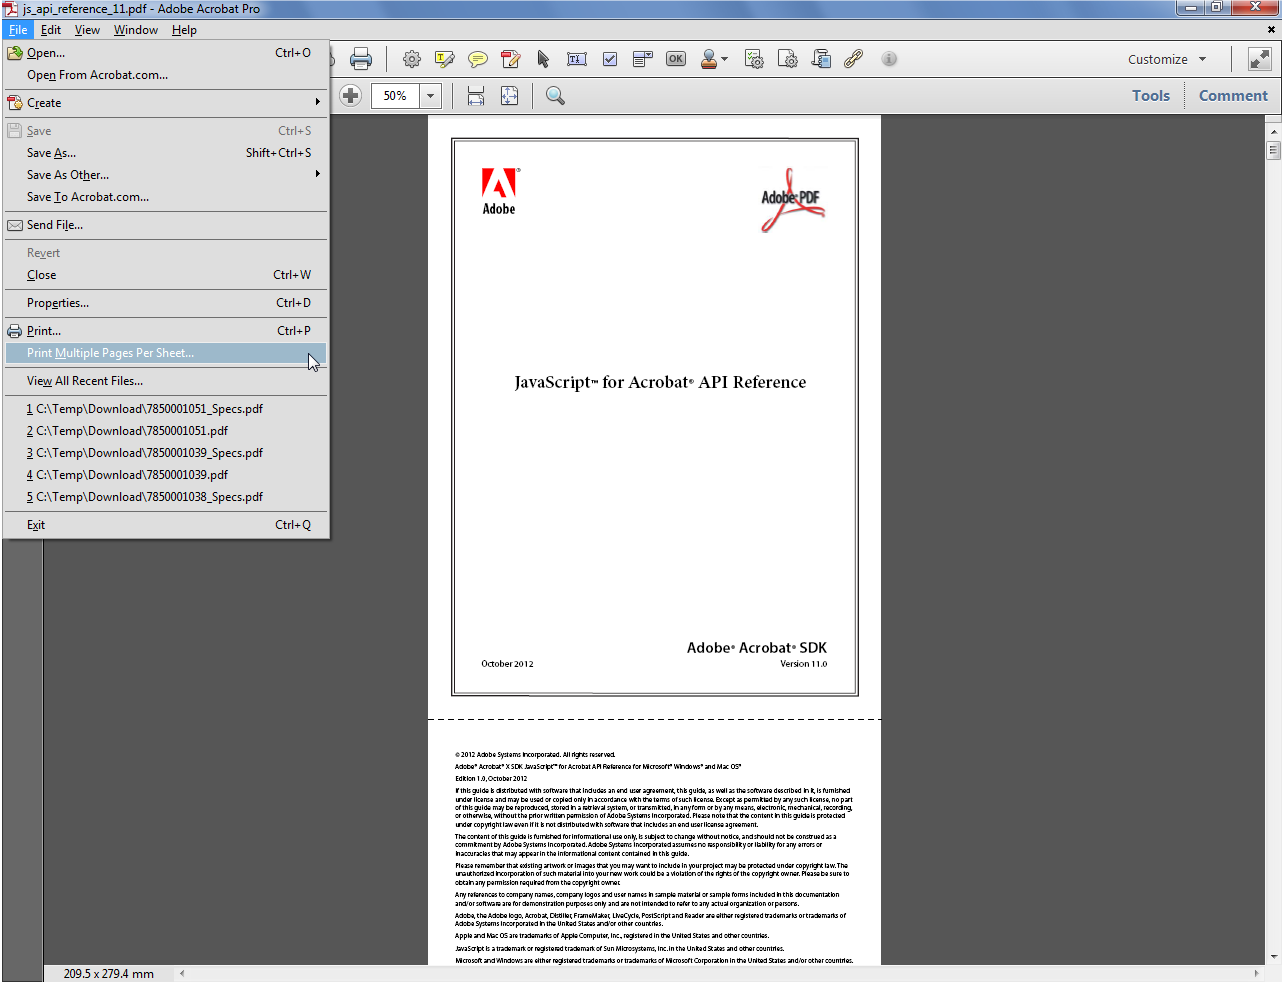The image size is (1282, 982).
Task: Open recent file 4 7850001039.pdf
Action: point(166,475)
